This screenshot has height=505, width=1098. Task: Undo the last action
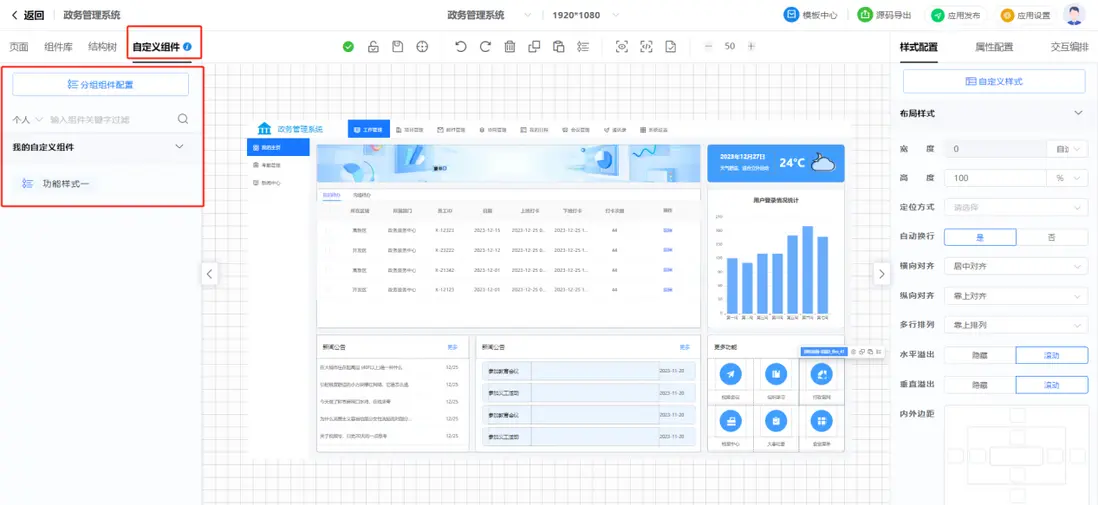click(460, 47)
